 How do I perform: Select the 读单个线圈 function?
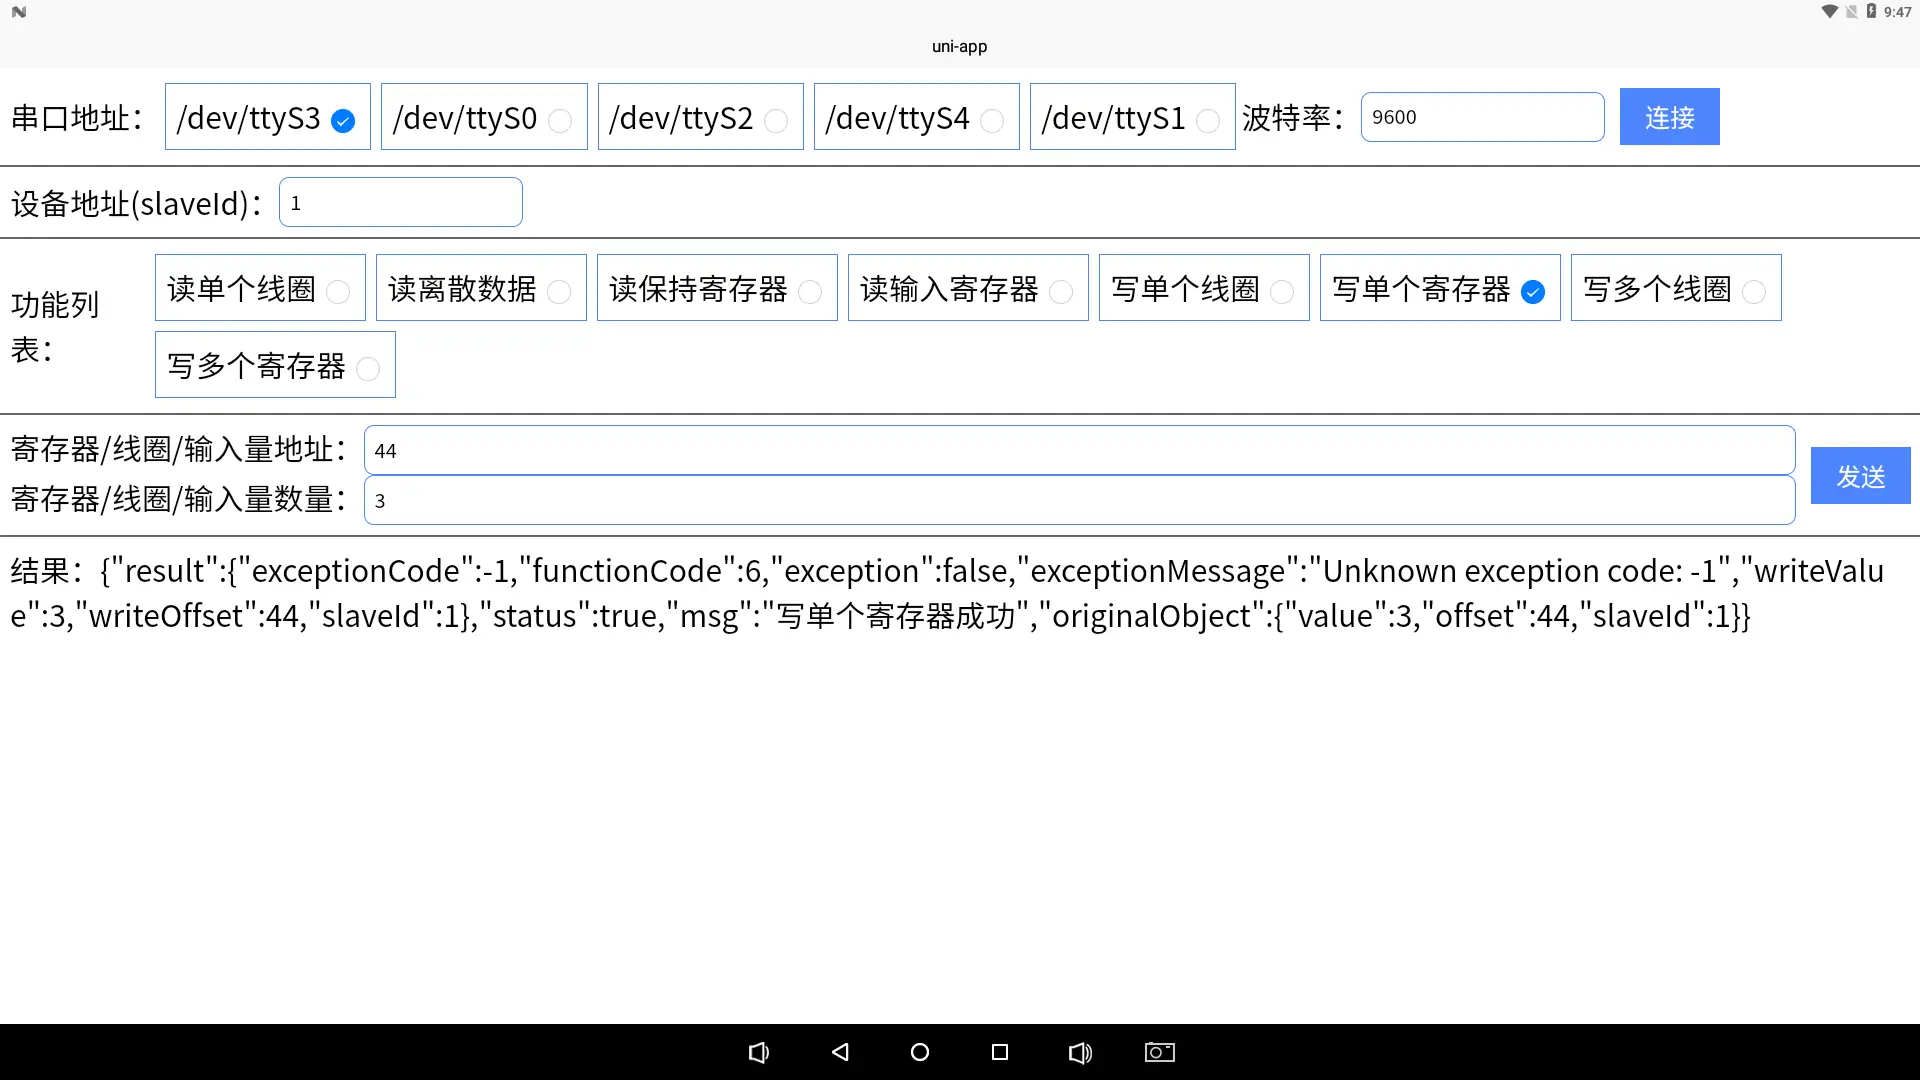[260, 288]
